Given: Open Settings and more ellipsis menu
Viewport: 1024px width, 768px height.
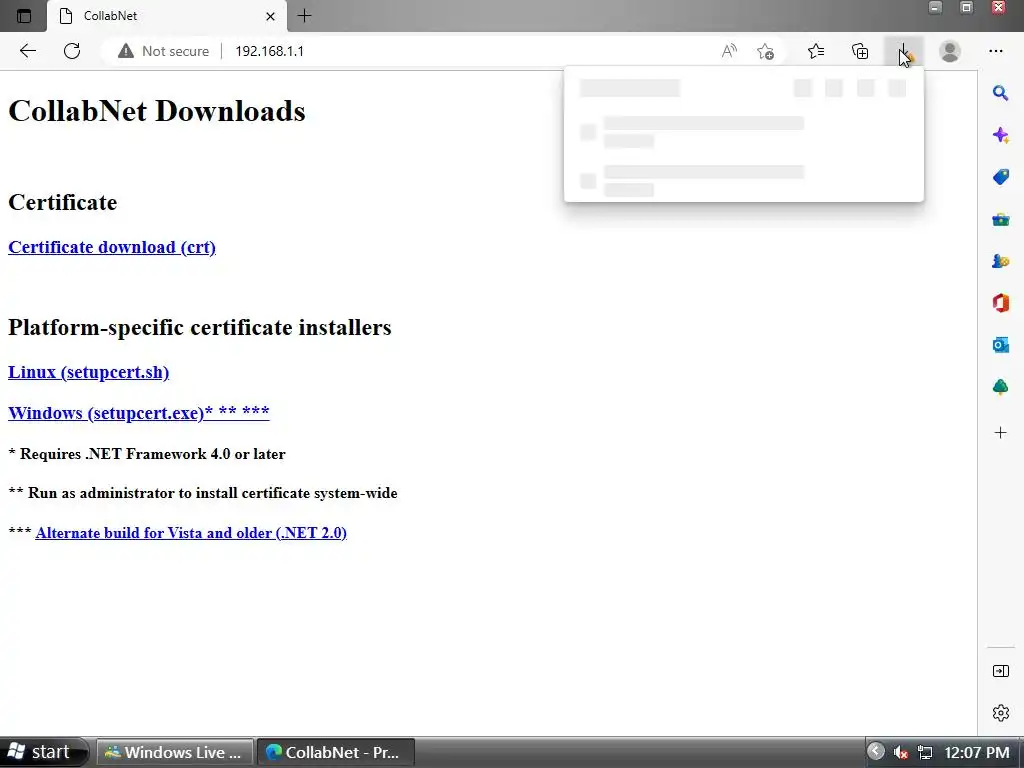Looking at the screenshot, I should pyautogui.click(x=995, y=51).
